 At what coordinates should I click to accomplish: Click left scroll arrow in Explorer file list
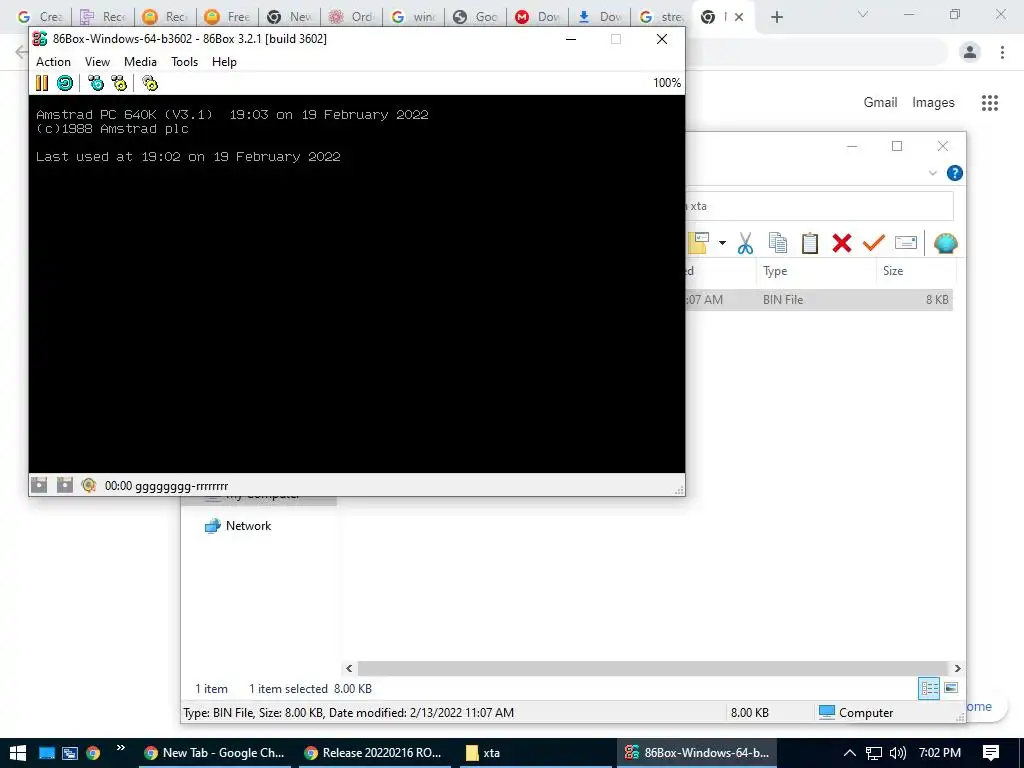349,668
